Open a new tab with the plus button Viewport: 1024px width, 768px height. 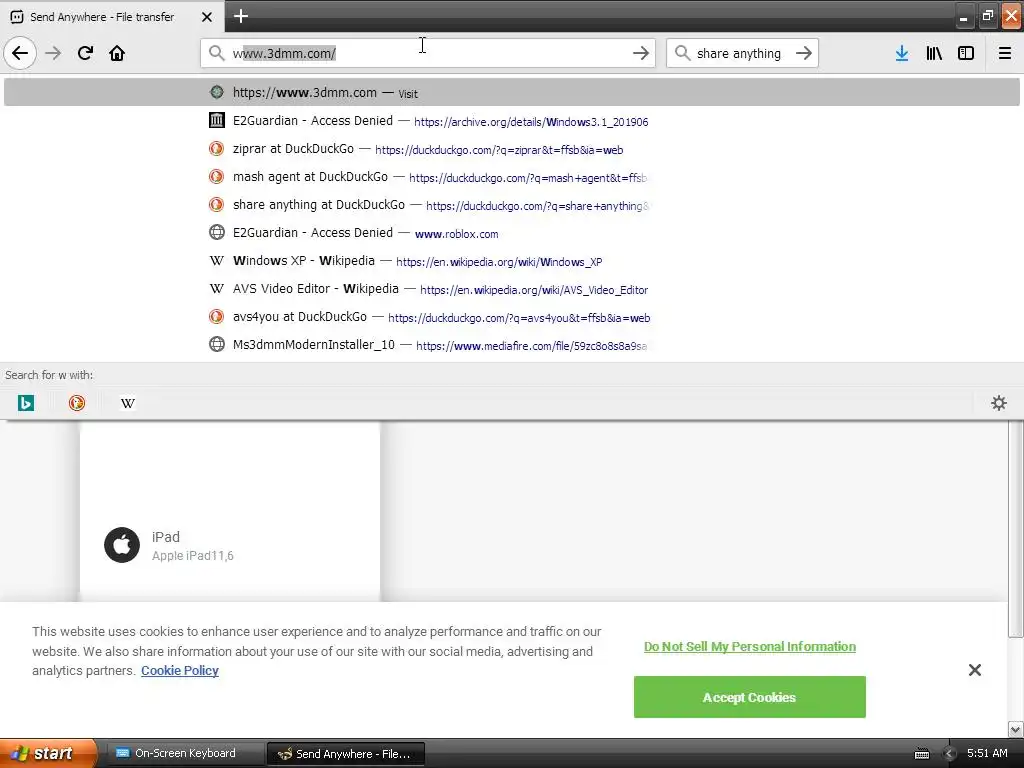241,16
